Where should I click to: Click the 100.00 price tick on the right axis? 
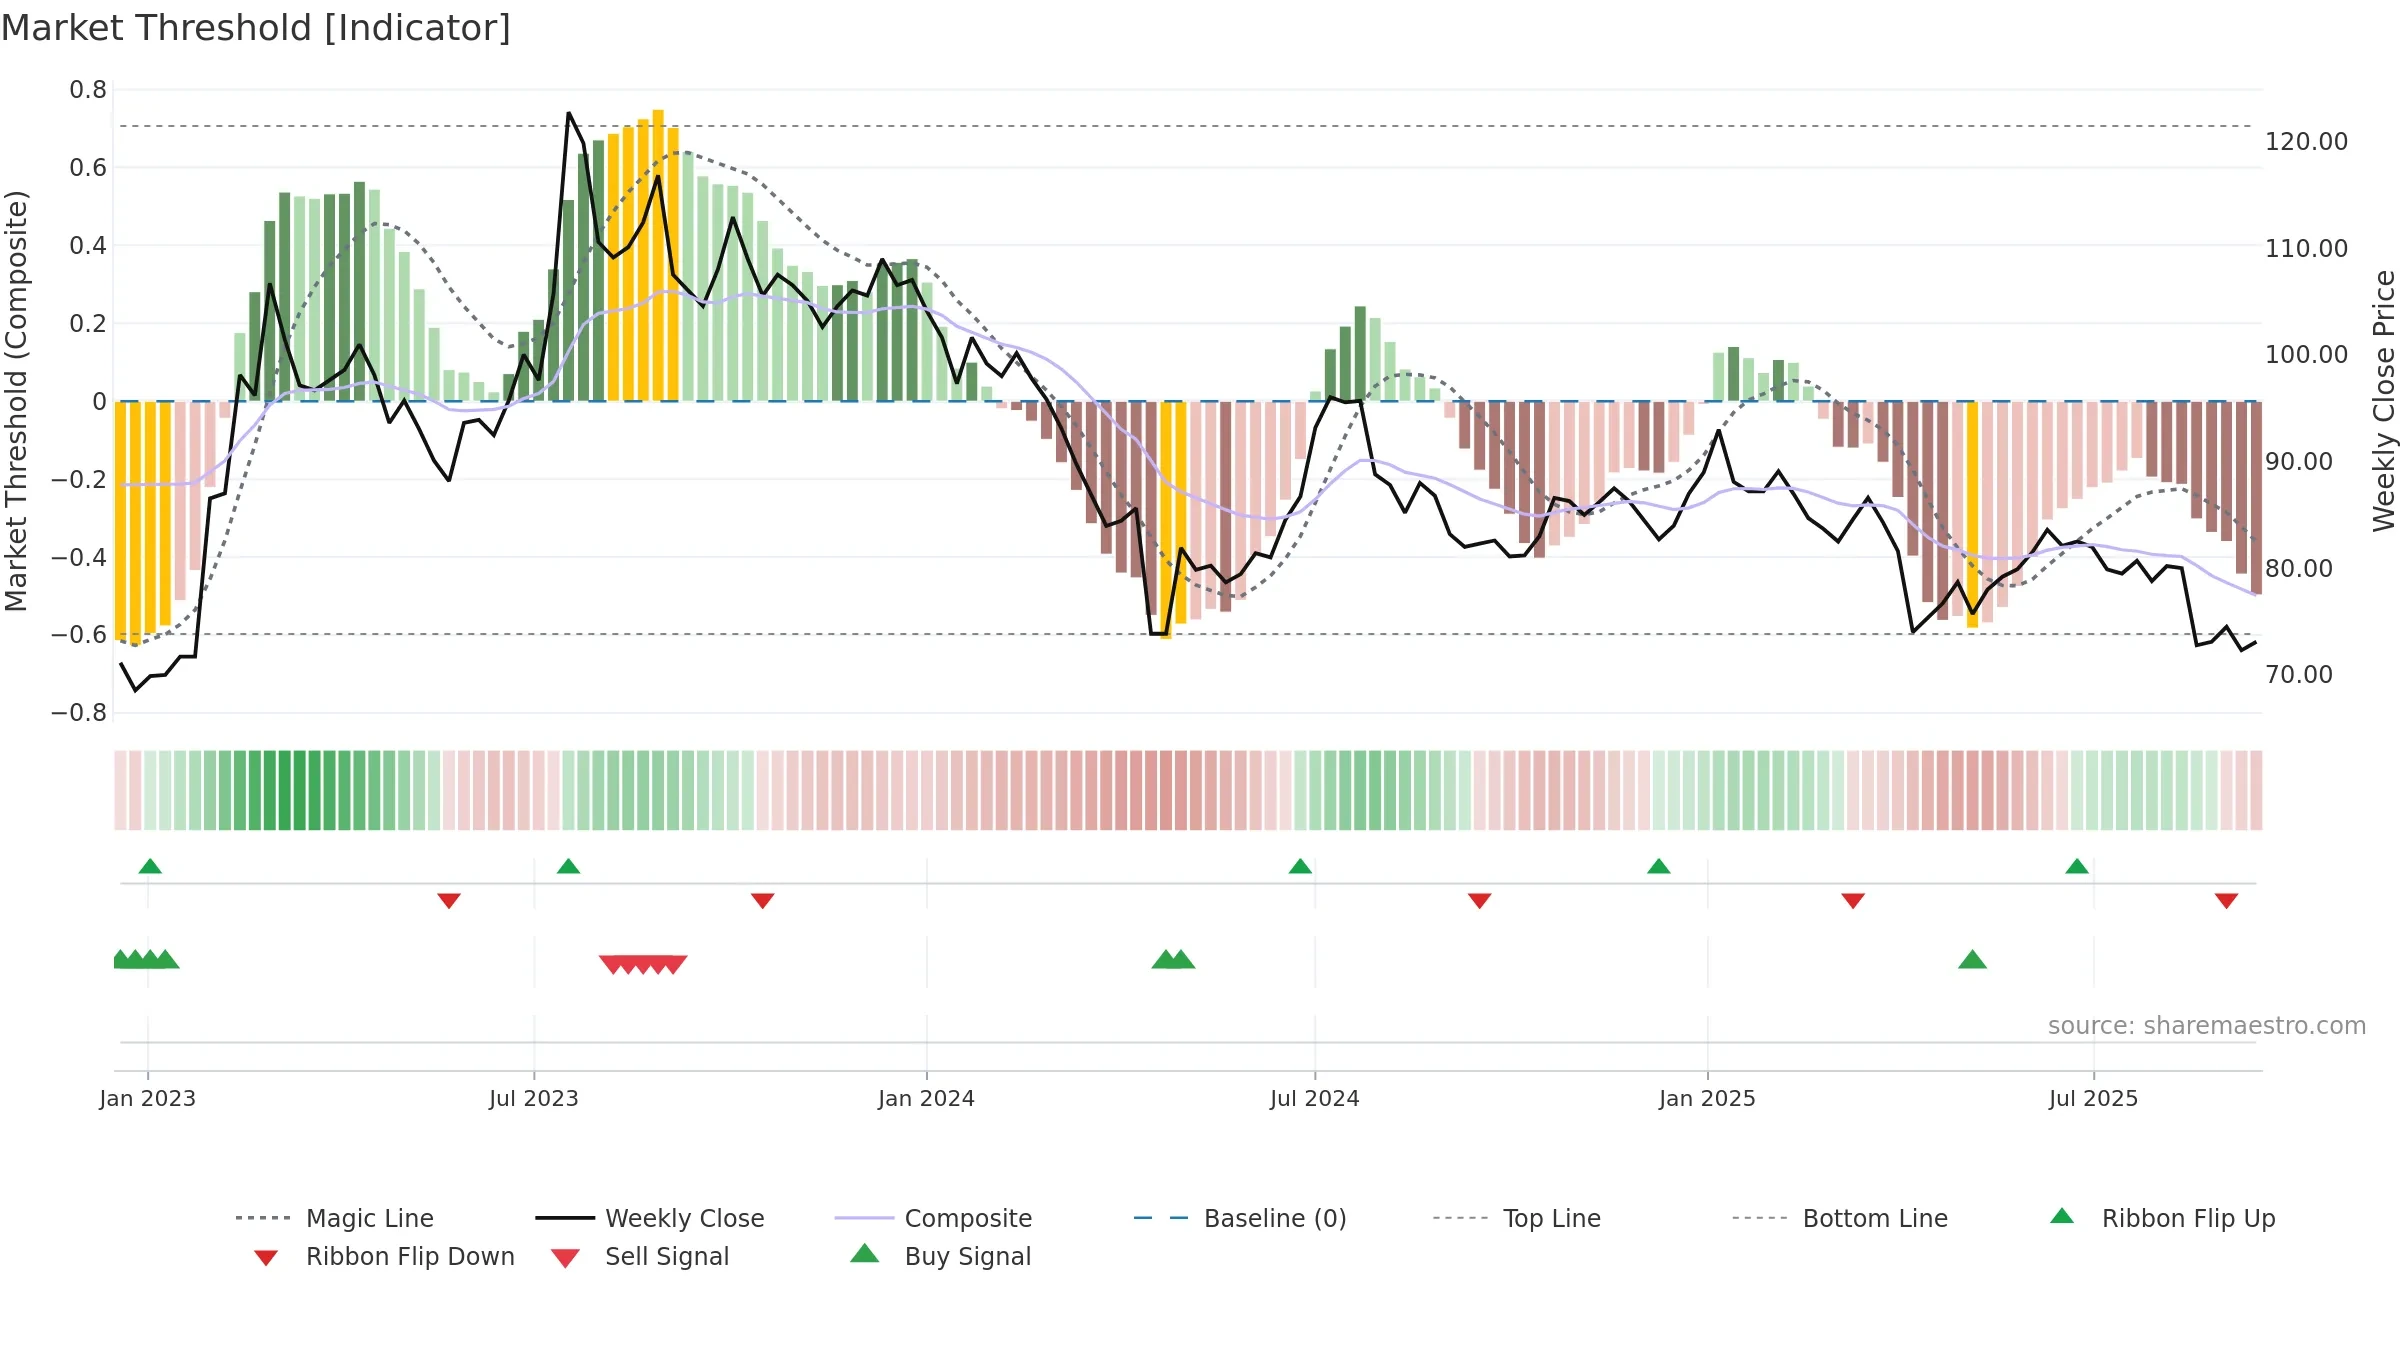2306,355
